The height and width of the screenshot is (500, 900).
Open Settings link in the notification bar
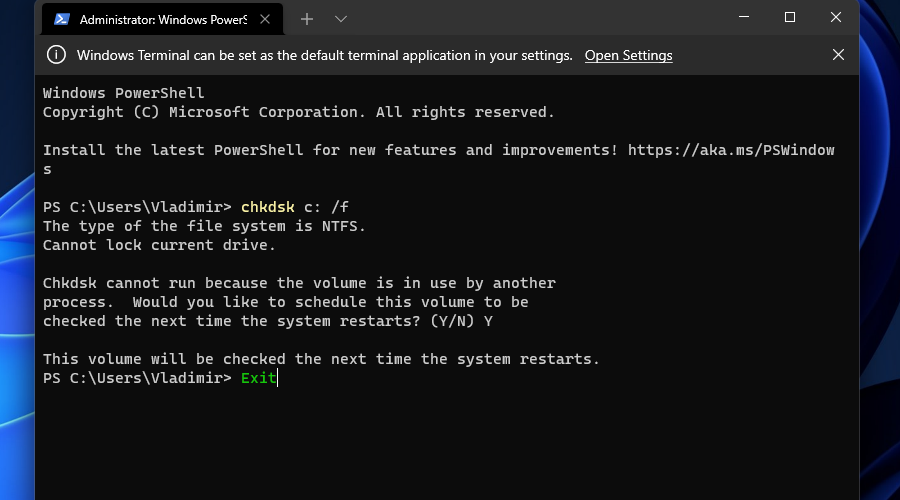629,55
